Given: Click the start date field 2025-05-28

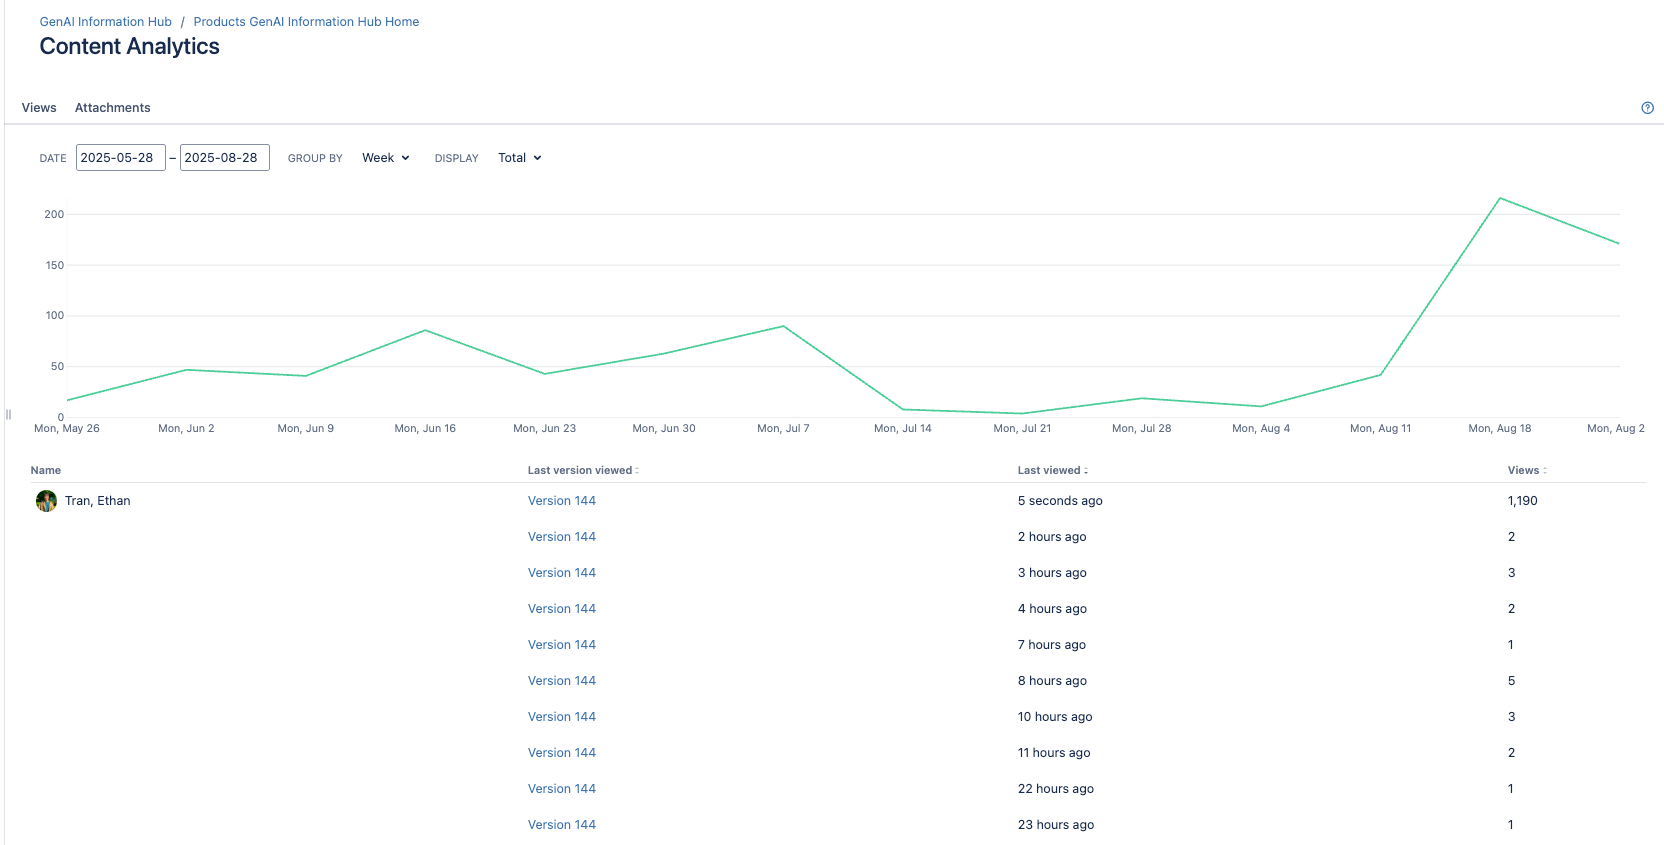Looking at the screenshot, I should pos(121,158).
